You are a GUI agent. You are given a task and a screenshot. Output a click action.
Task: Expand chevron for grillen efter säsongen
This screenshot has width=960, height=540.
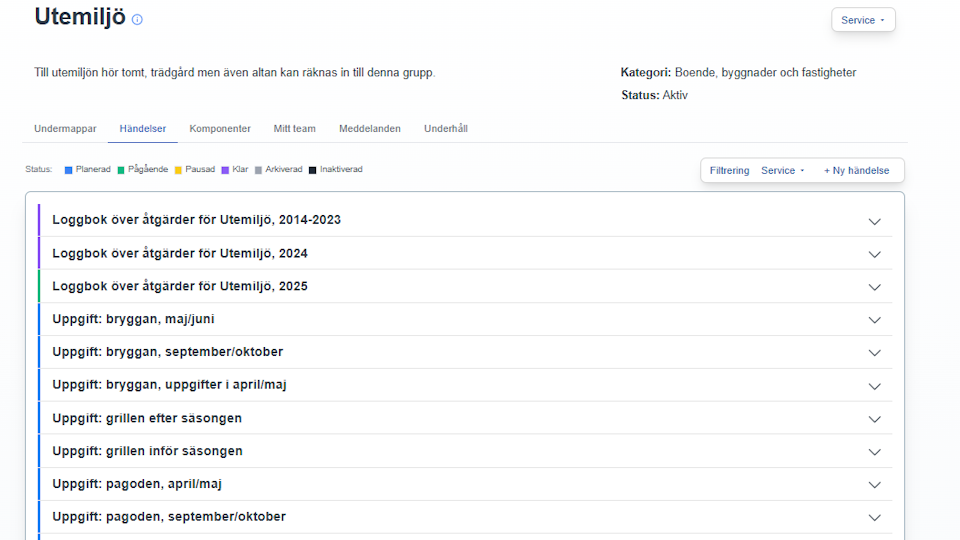pos(874,419)
